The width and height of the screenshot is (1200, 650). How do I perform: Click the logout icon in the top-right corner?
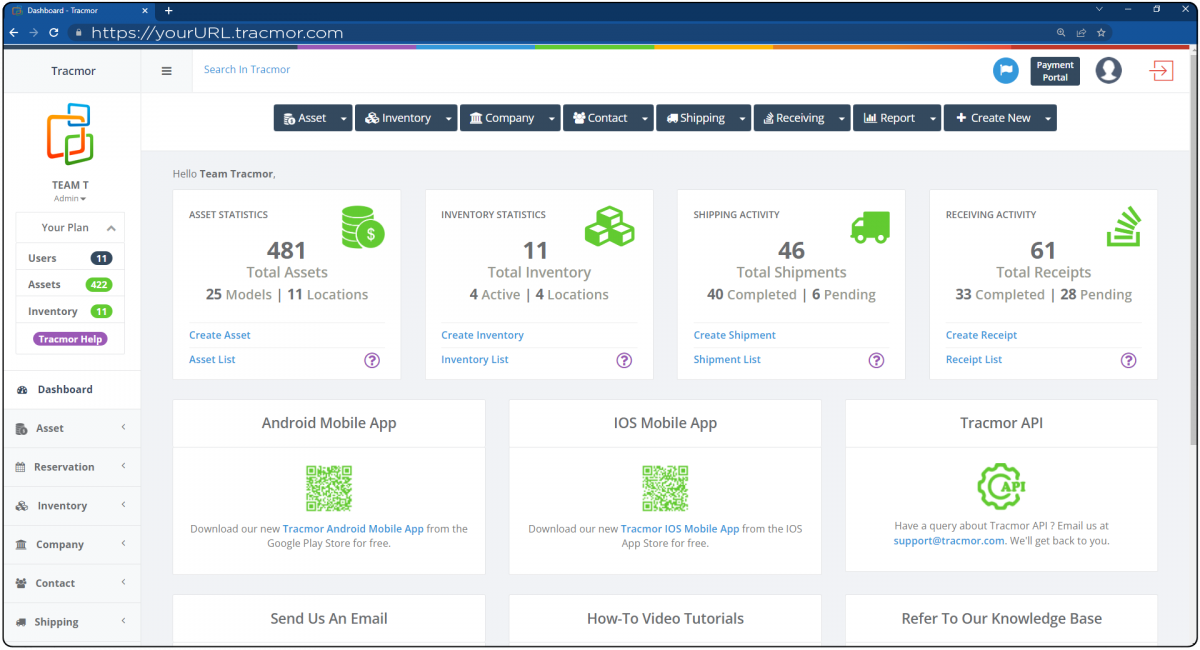coord(1160,70)
